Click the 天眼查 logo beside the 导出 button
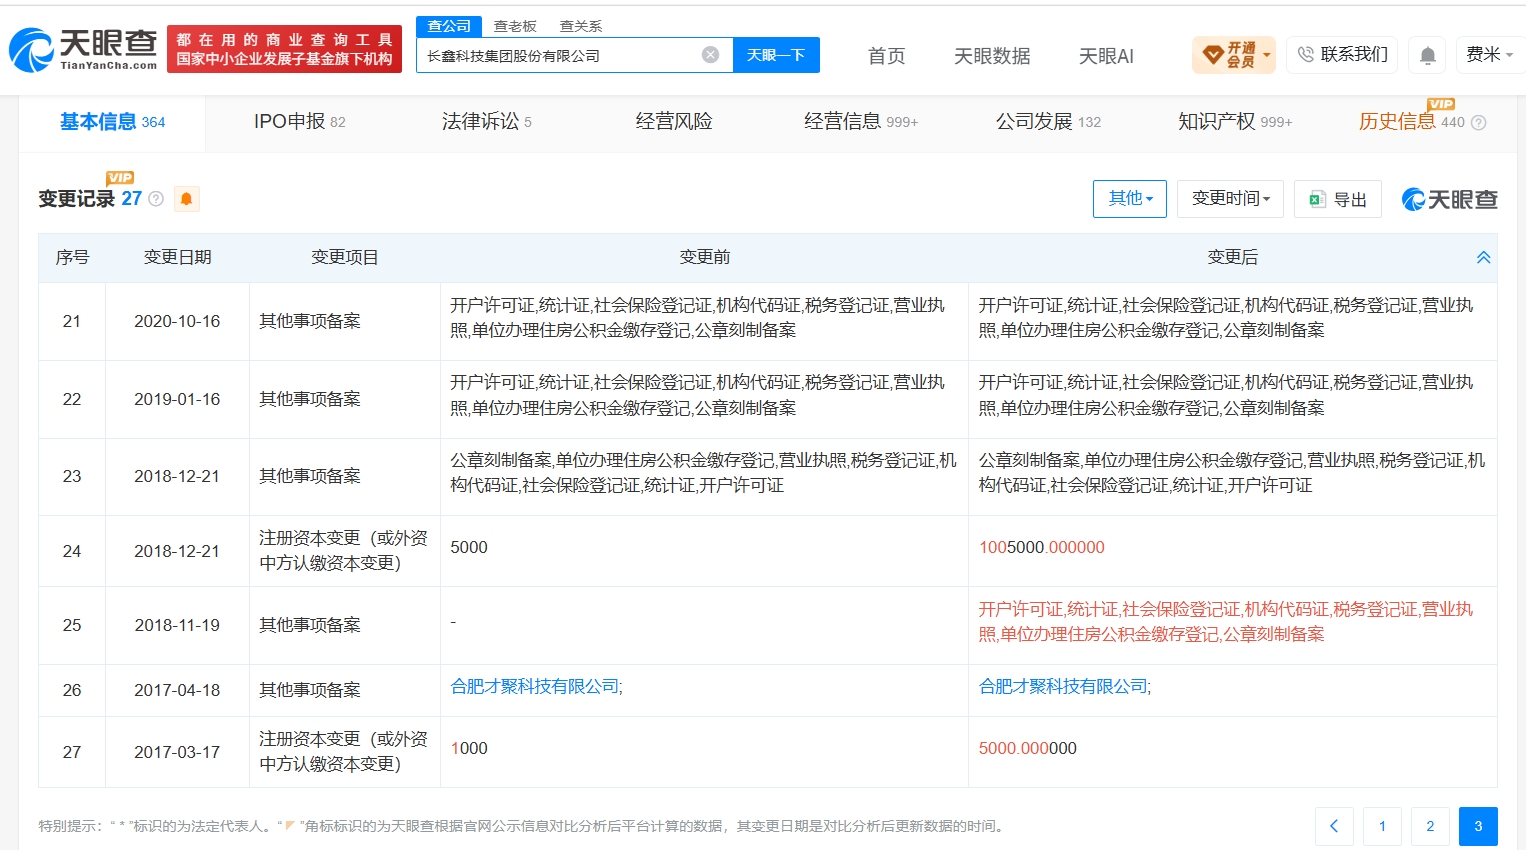1526x850 pixels. coord(1449,200)
